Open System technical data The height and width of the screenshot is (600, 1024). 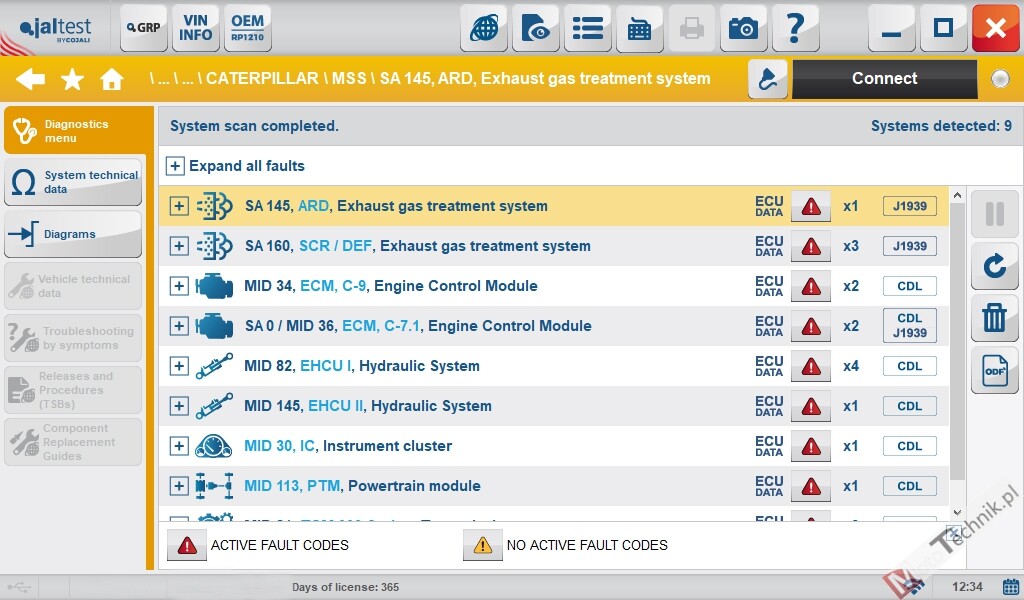pos(73,182)
